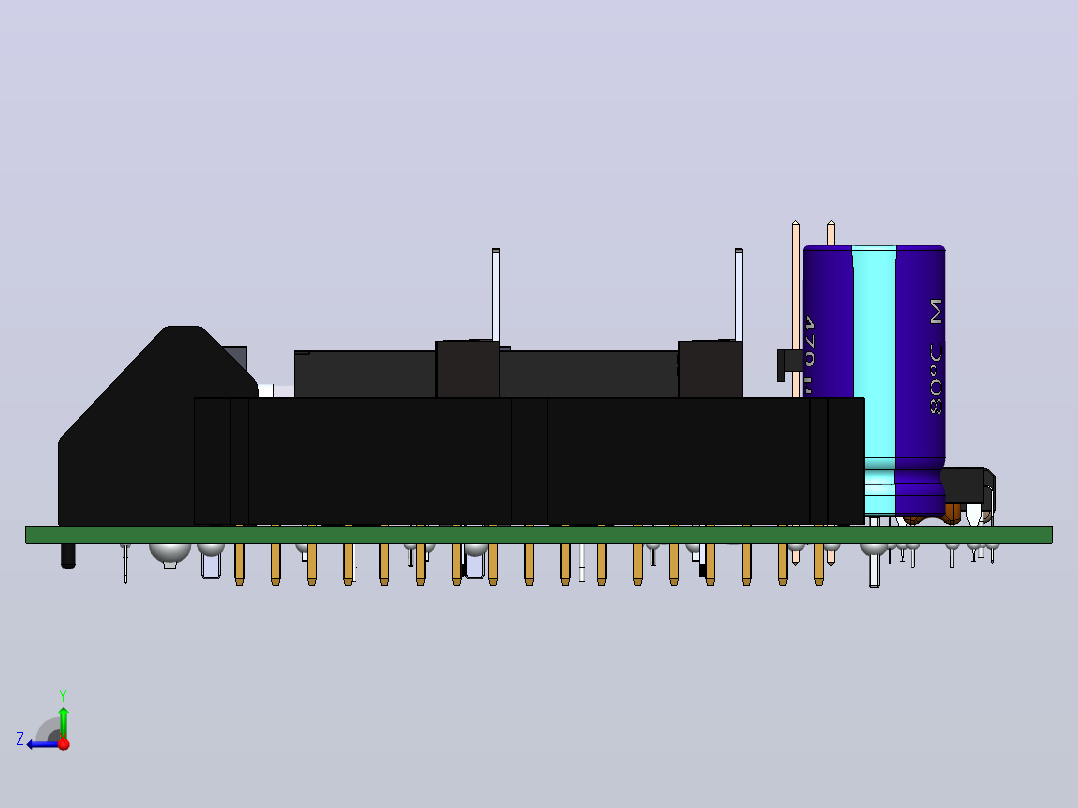
Task: Click the 'M' marking on the capacitor
Action: [x=936, y=312]
